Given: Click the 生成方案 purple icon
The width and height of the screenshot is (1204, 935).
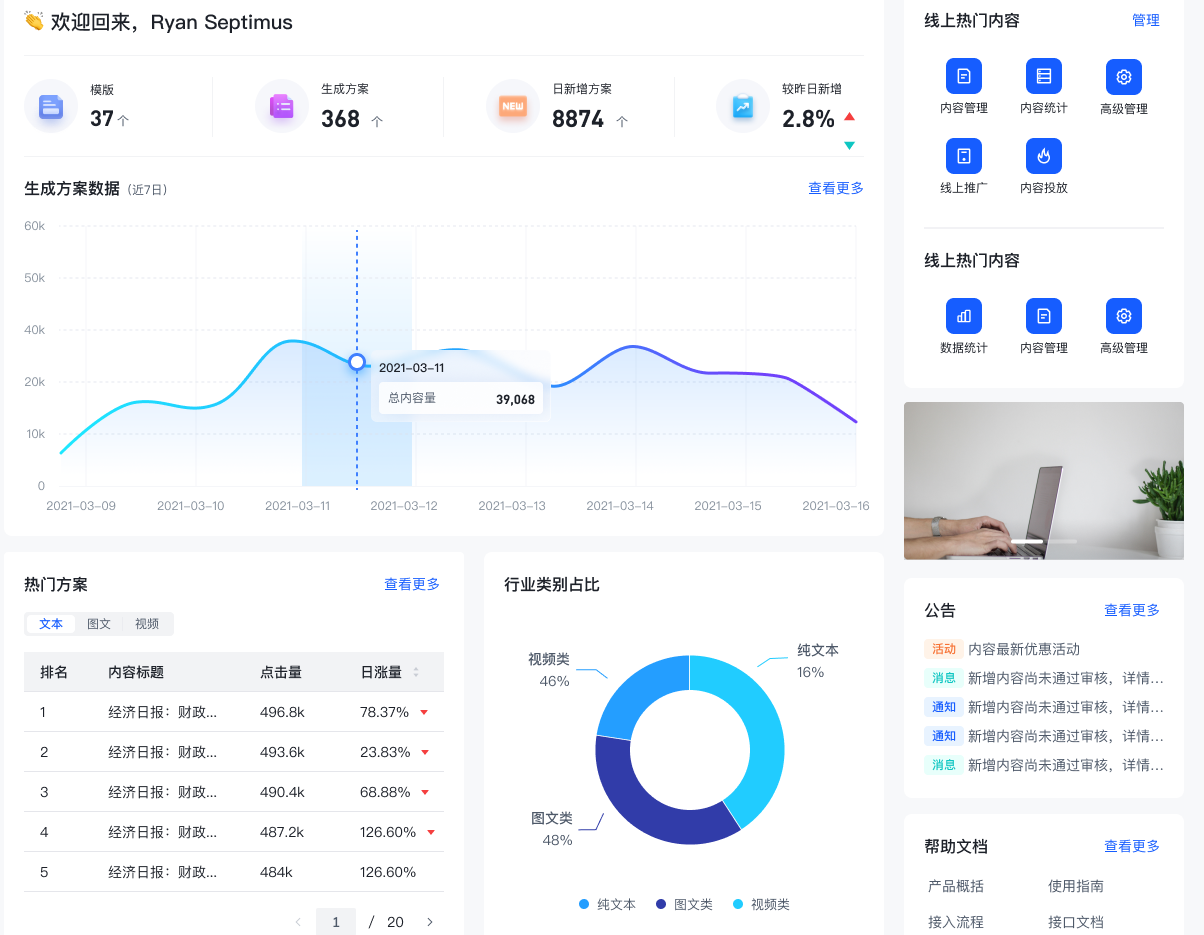Looking at the screenshot, I should tap(281, 106).
